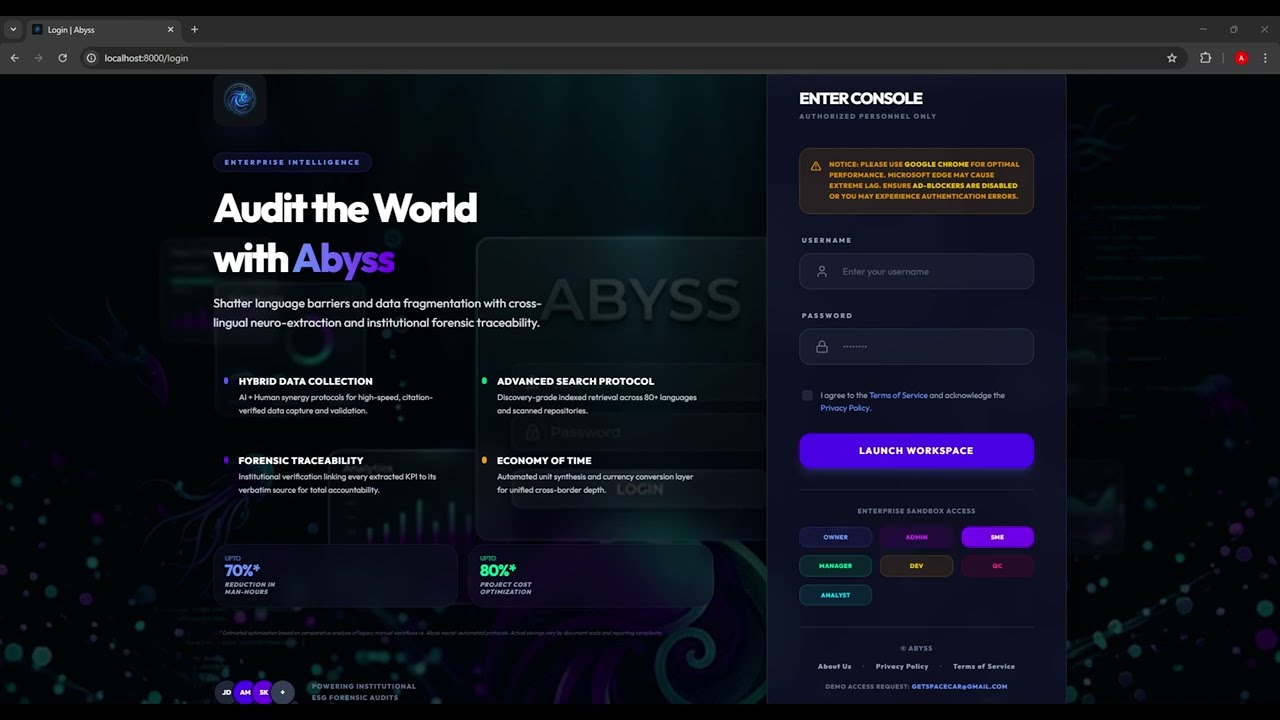Open About Us footer link
The height and width of the screenshot is (720, 1280).
834,666
